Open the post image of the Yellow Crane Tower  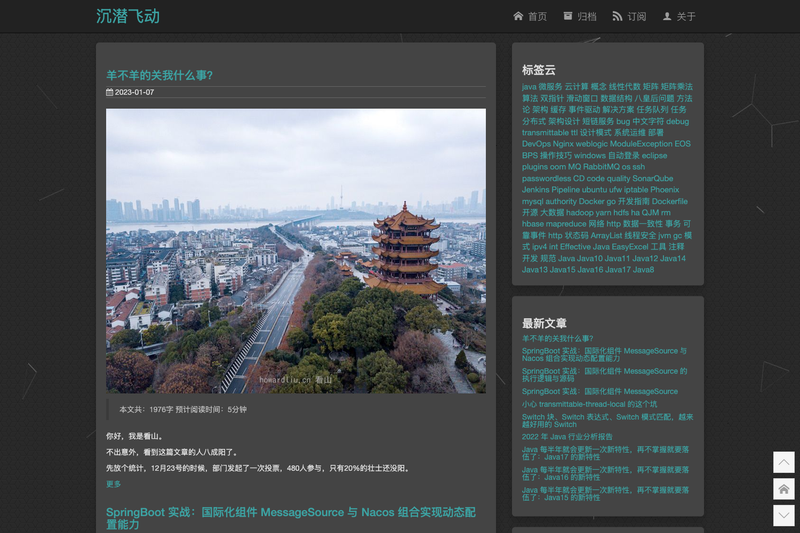(x=296, y=251)
